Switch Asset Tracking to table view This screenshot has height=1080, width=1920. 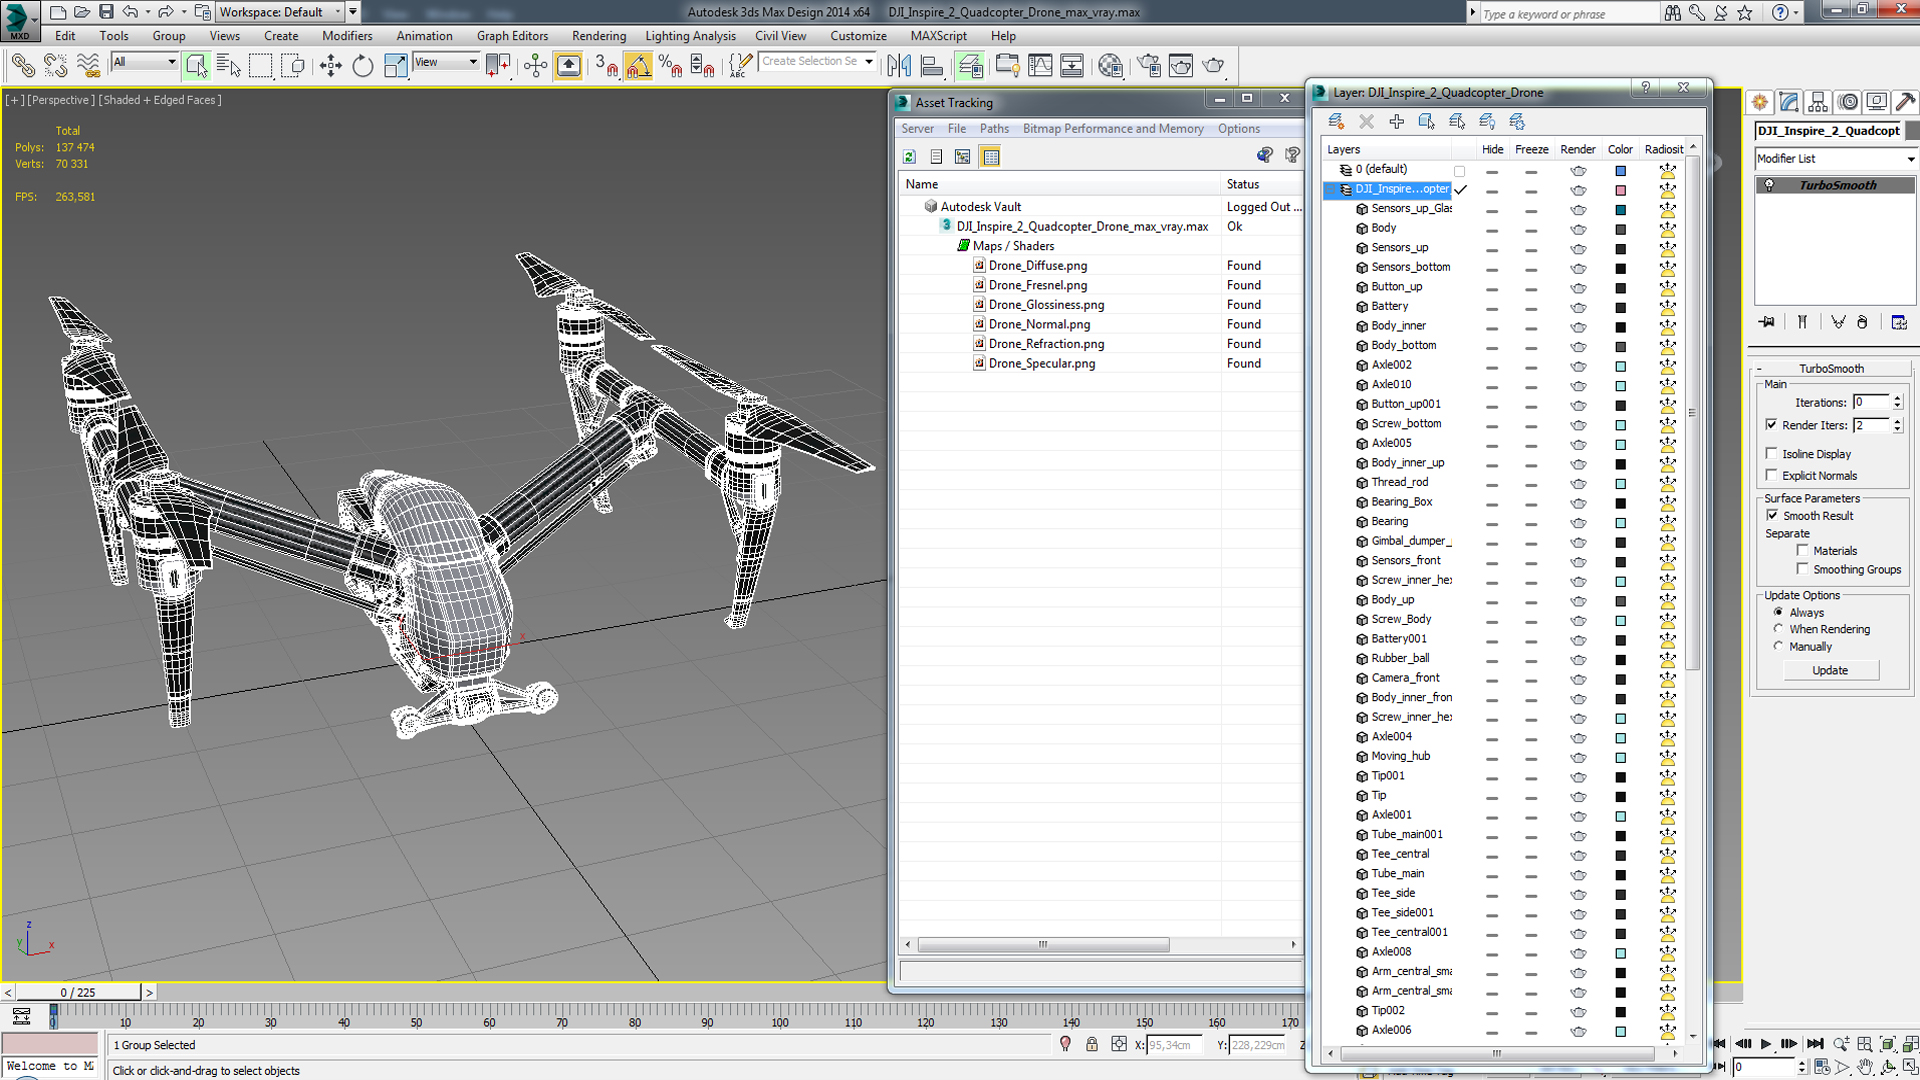pos(990,156)
